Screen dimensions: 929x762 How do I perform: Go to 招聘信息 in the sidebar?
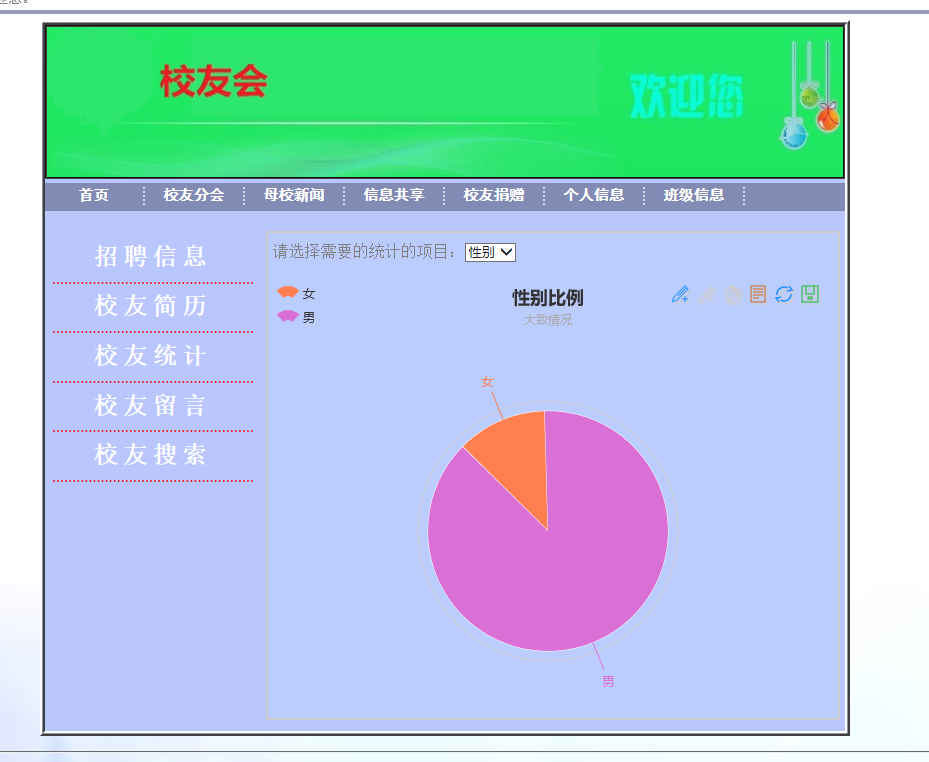[150, 256]
